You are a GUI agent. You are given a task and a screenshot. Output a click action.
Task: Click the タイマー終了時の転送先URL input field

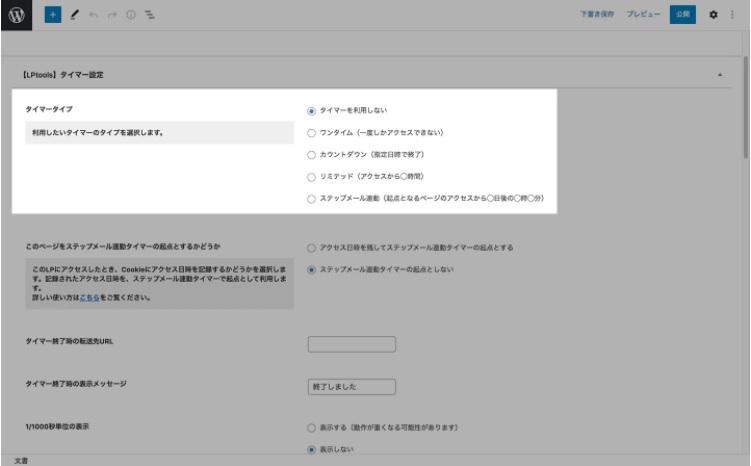point(352,344)
